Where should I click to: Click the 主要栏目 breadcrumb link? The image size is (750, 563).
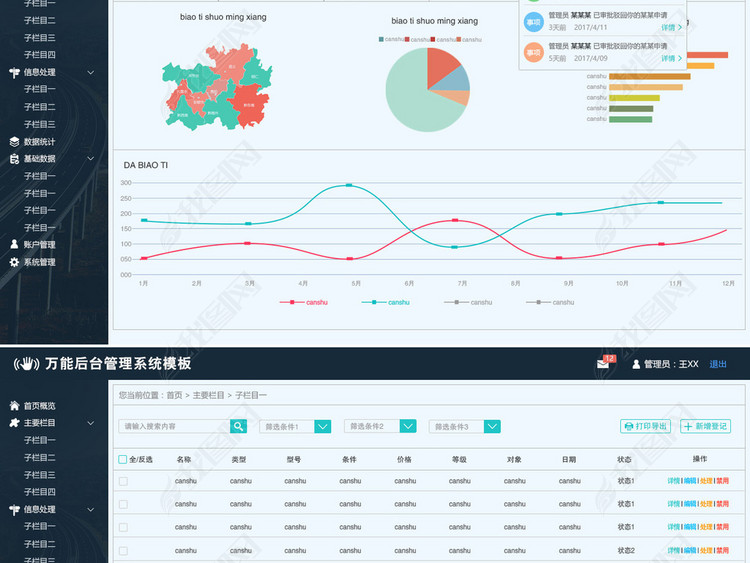tap(209, 395)
